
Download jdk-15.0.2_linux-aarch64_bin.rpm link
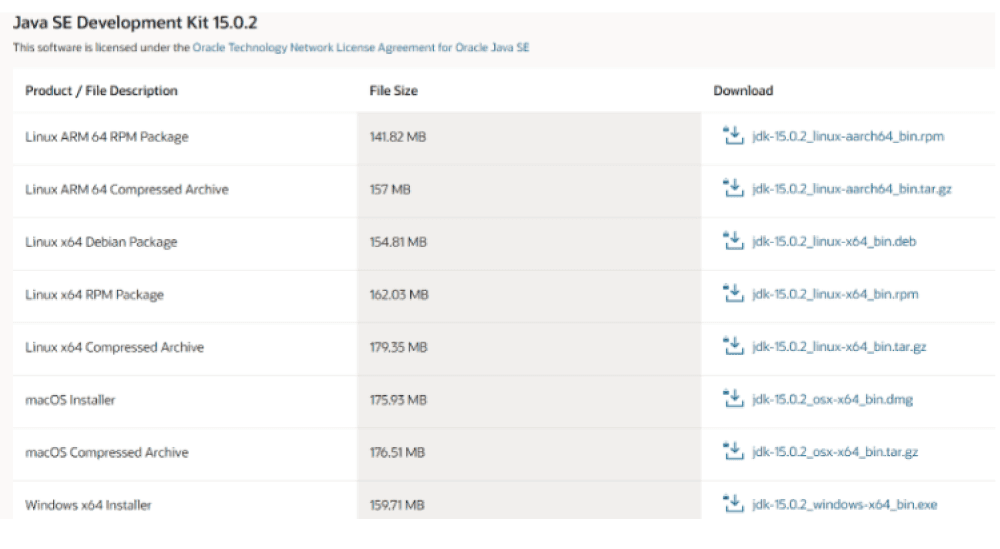click(x=848, y=136)
